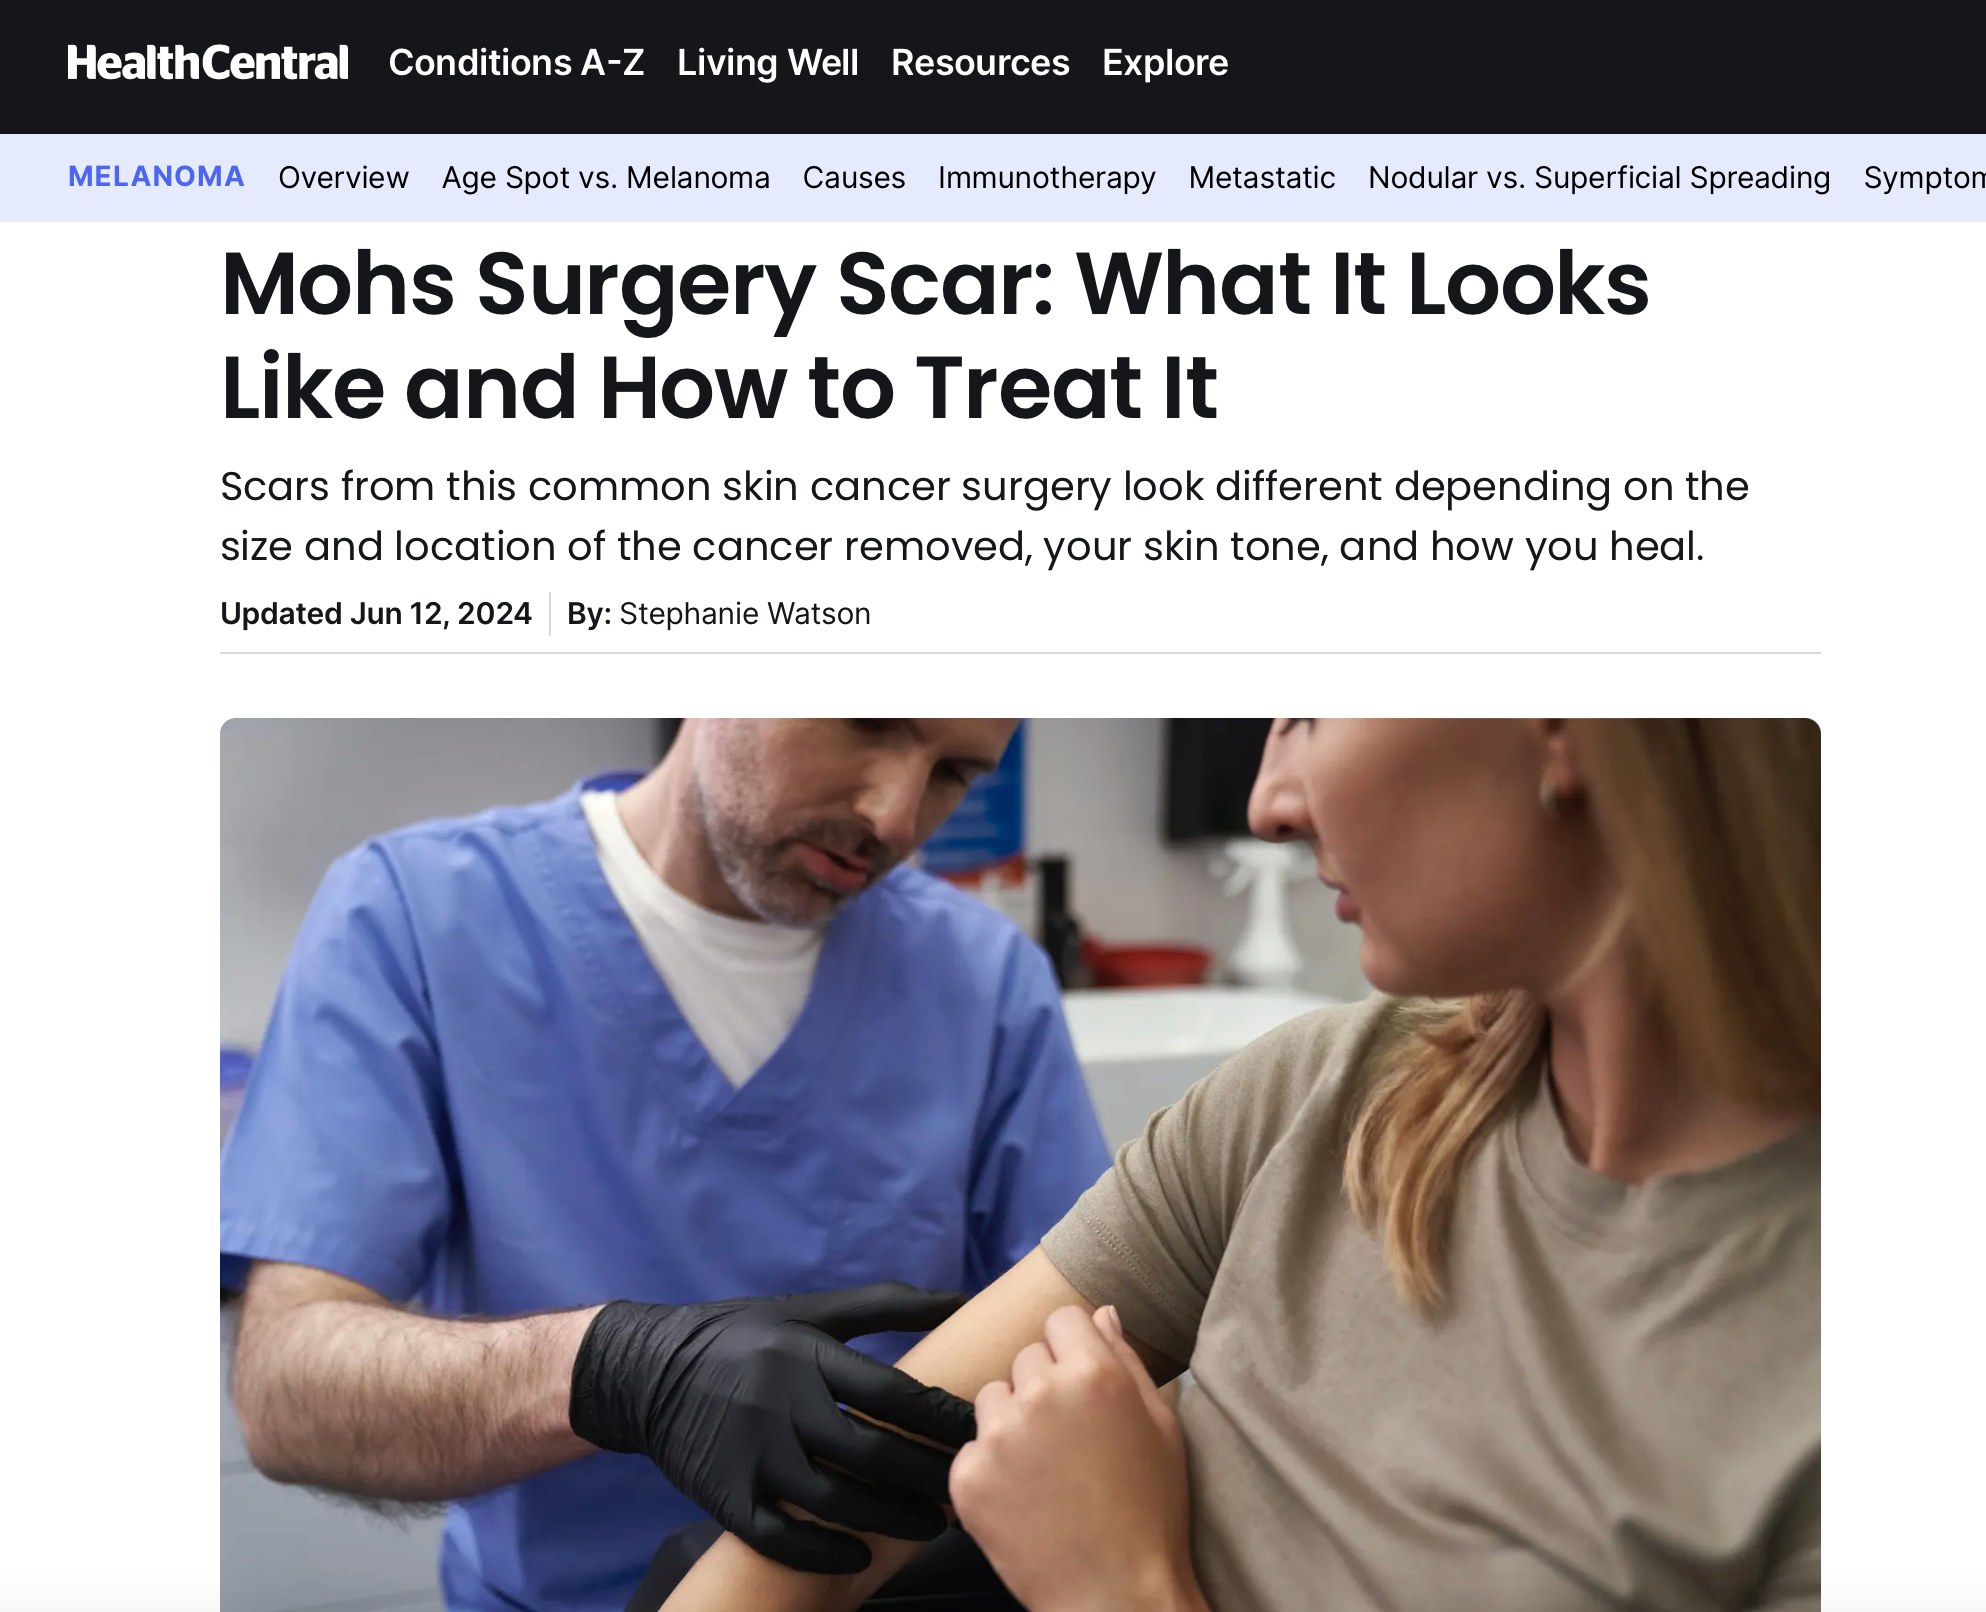Open Age Spot vs. Melanoma page
Screen dimensions: 1986x1612
pos(606,178)
